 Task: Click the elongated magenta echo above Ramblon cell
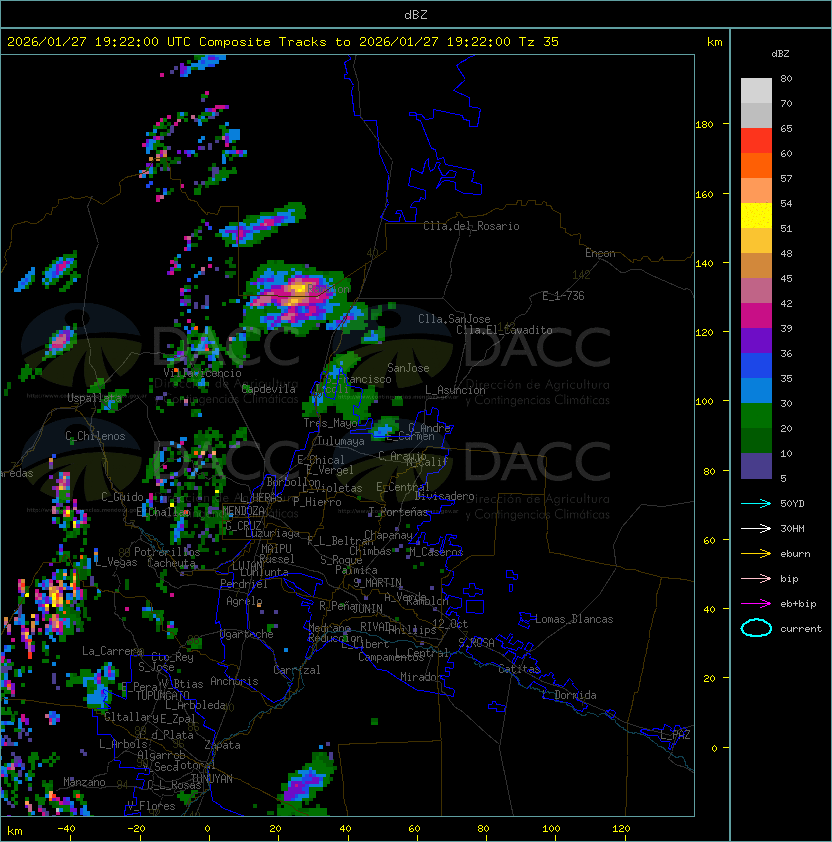[x=262, y=224]
